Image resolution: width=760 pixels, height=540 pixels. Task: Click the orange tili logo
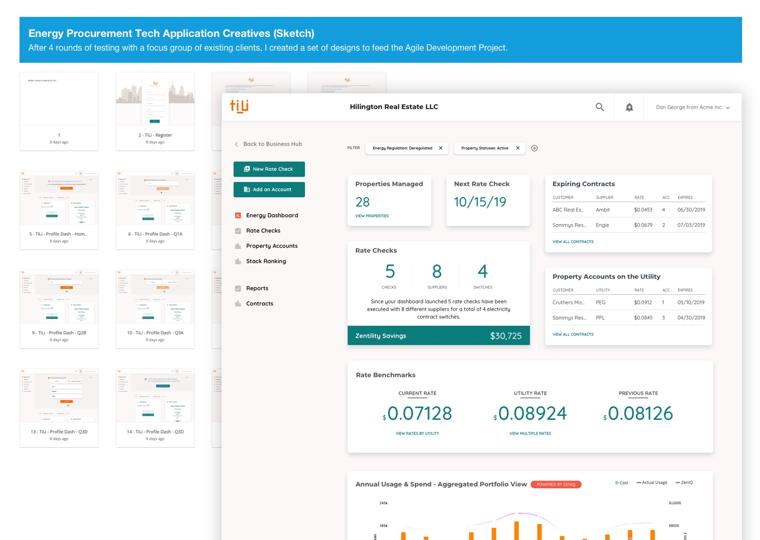pos(239,106)
